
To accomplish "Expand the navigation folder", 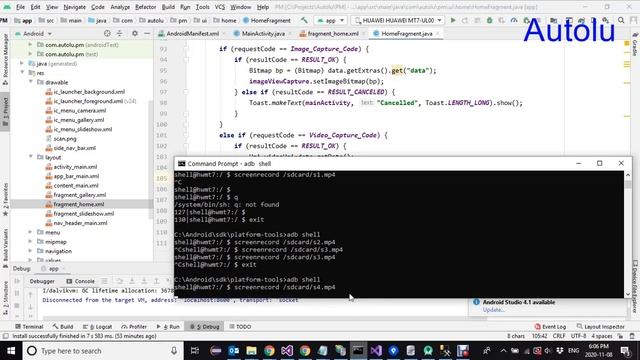I will [31, 251].
